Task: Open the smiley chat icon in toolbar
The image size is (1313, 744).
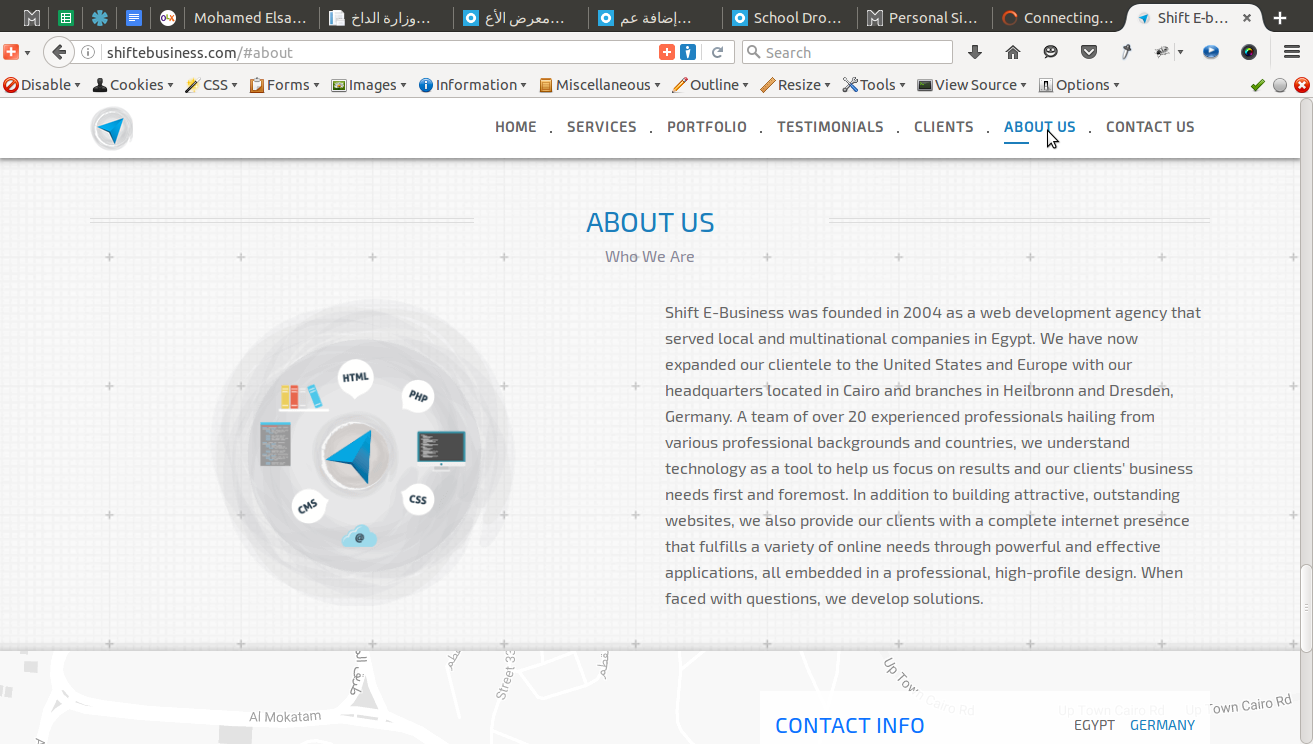Action: 1050,52
